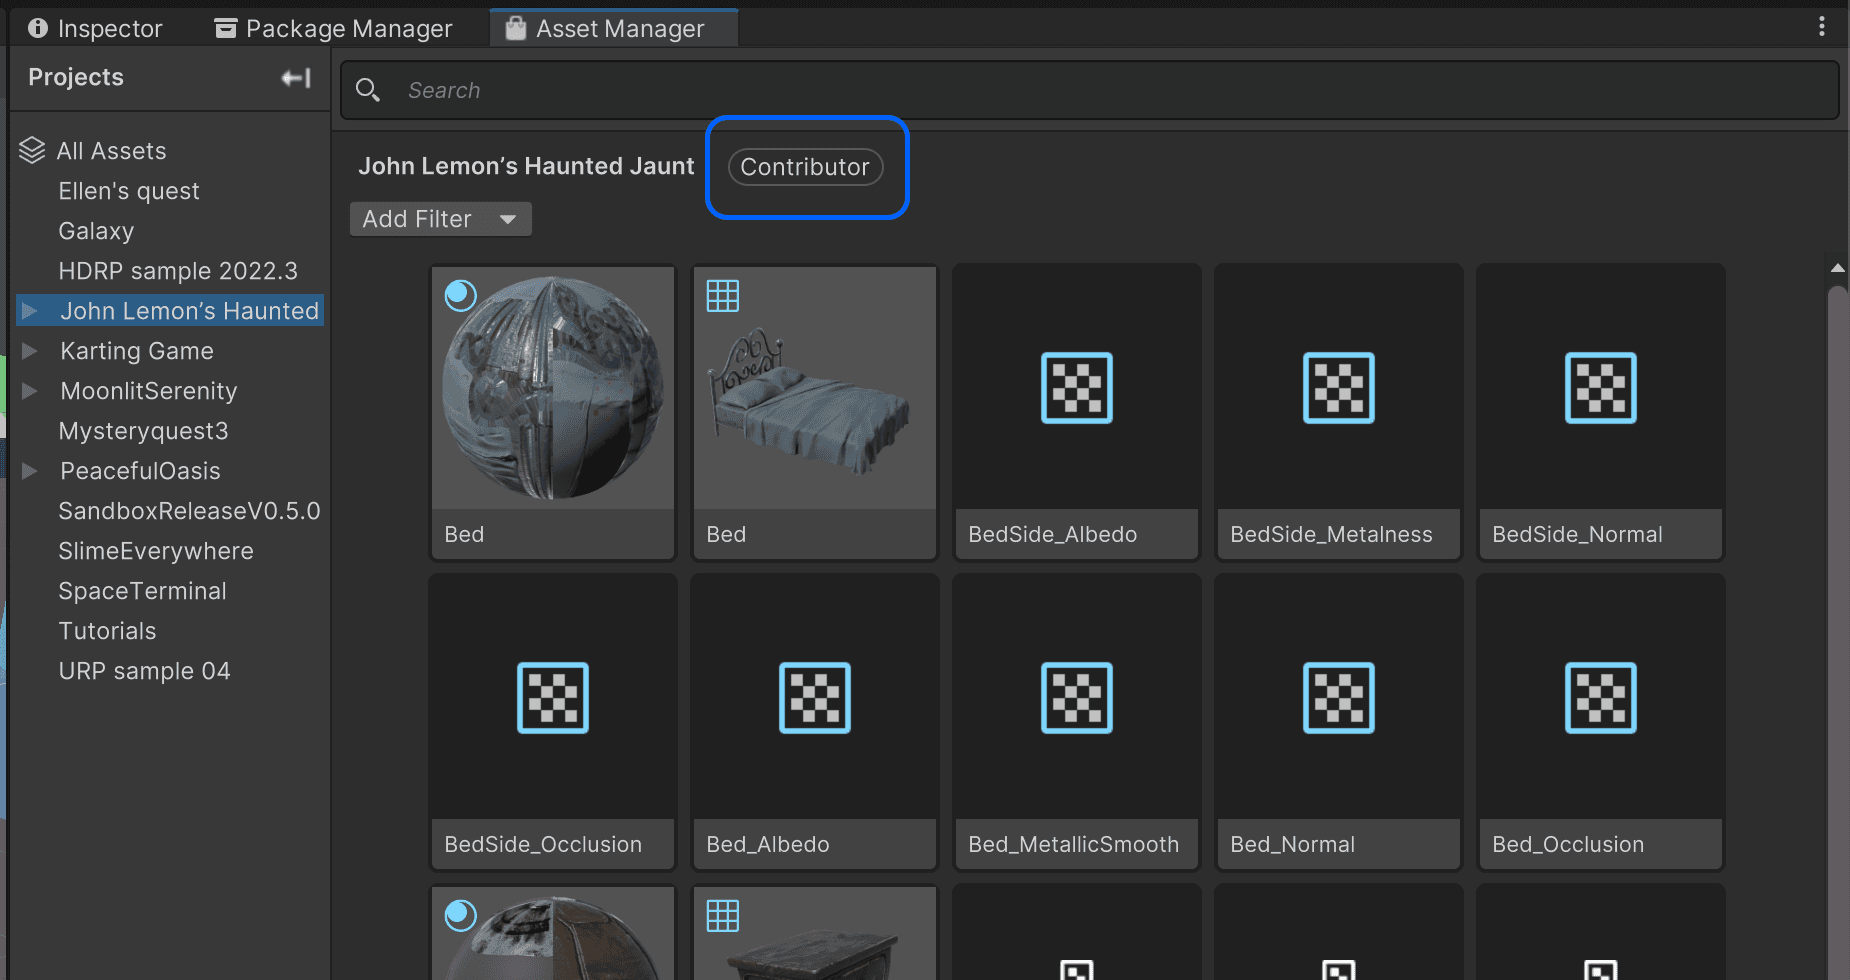
Task: Open the Add Filter dropdown
Action: [440, 219]
